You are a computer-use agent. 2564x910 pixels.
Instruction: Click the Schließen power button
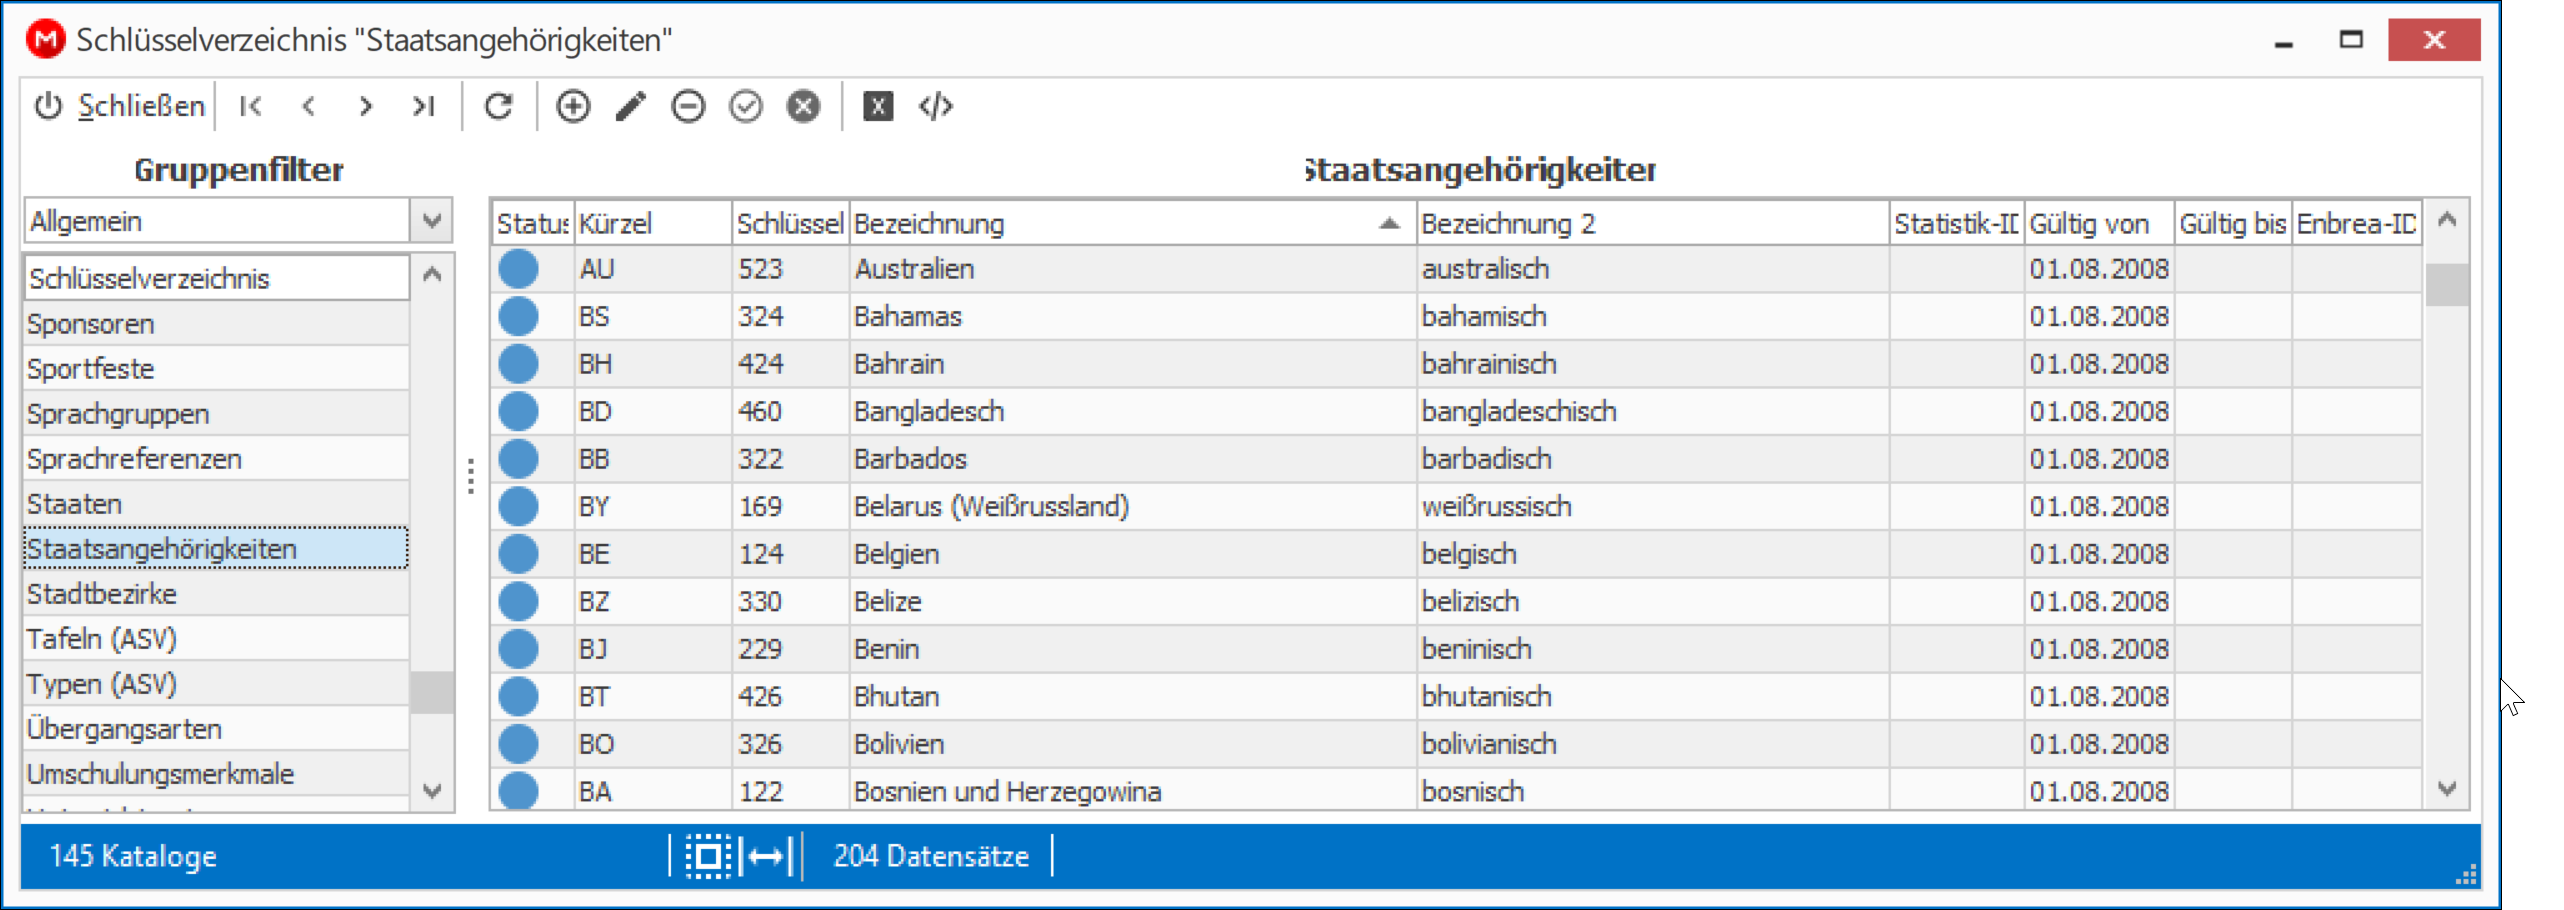click(119, 106)
